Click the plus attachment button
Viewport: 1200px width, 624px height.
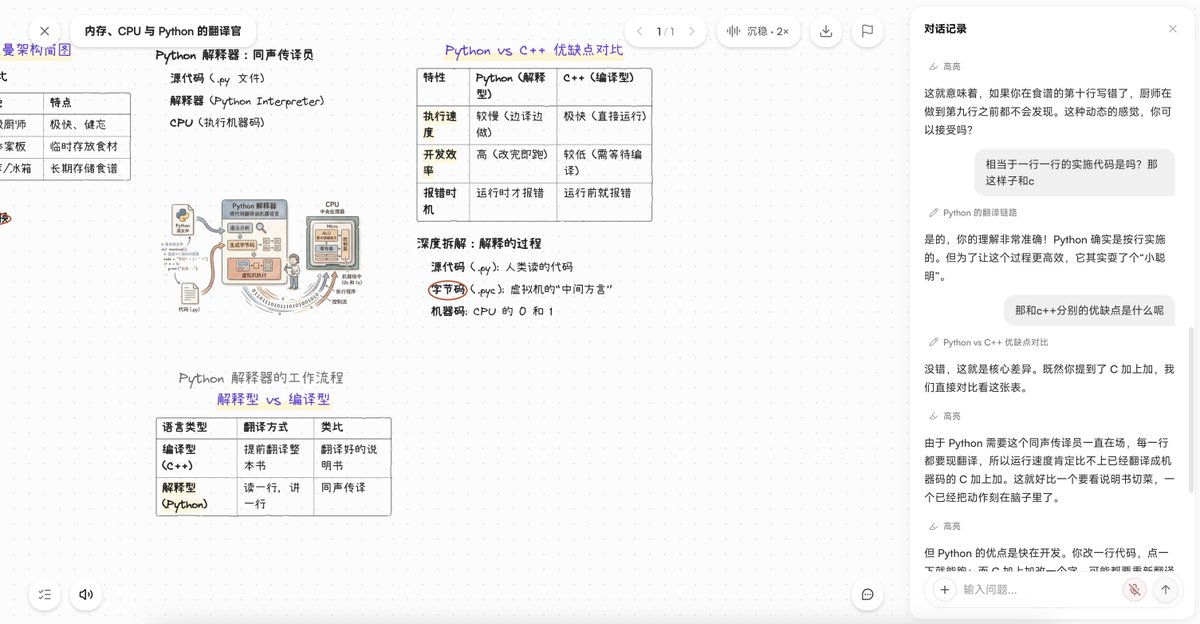pos(944,590)
